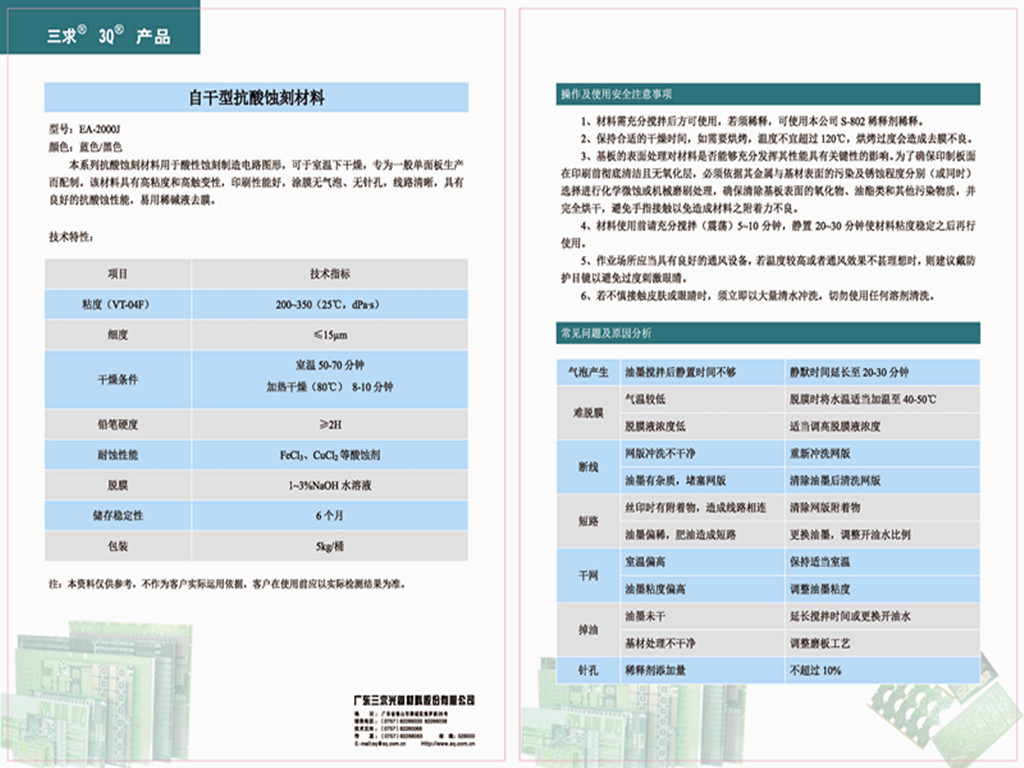Click the cause "气温较低"
The height and width of the screenshot is (768, 1024).
(645, 399)
